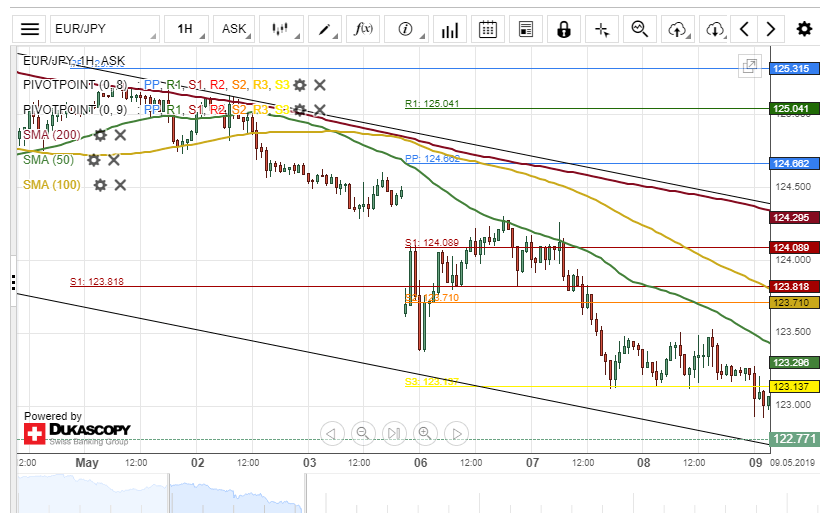This screenshot has width=829, height=517.
Task: Step chart forward with right triangle control
Action: click(x=457, y=433)
